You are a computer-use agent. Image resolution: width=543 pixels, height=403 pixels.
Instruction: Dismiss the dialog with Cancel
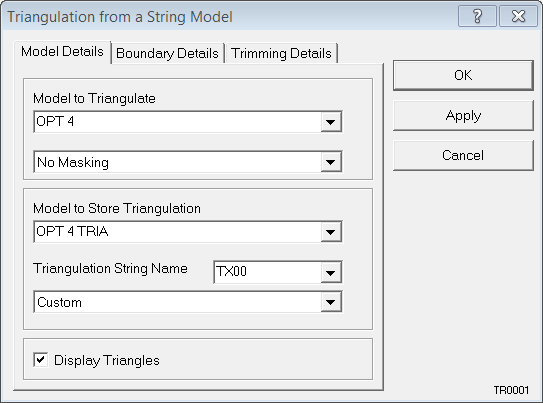[463, 155]
